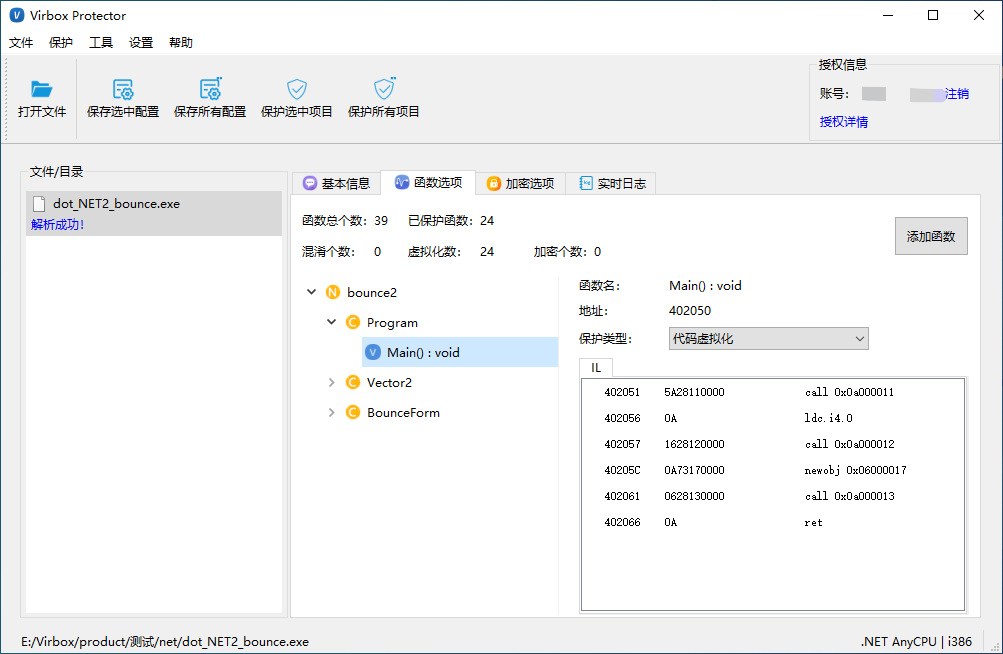
Task: Open the 保护类型 protection type dropdown
Action: point(768,339)
